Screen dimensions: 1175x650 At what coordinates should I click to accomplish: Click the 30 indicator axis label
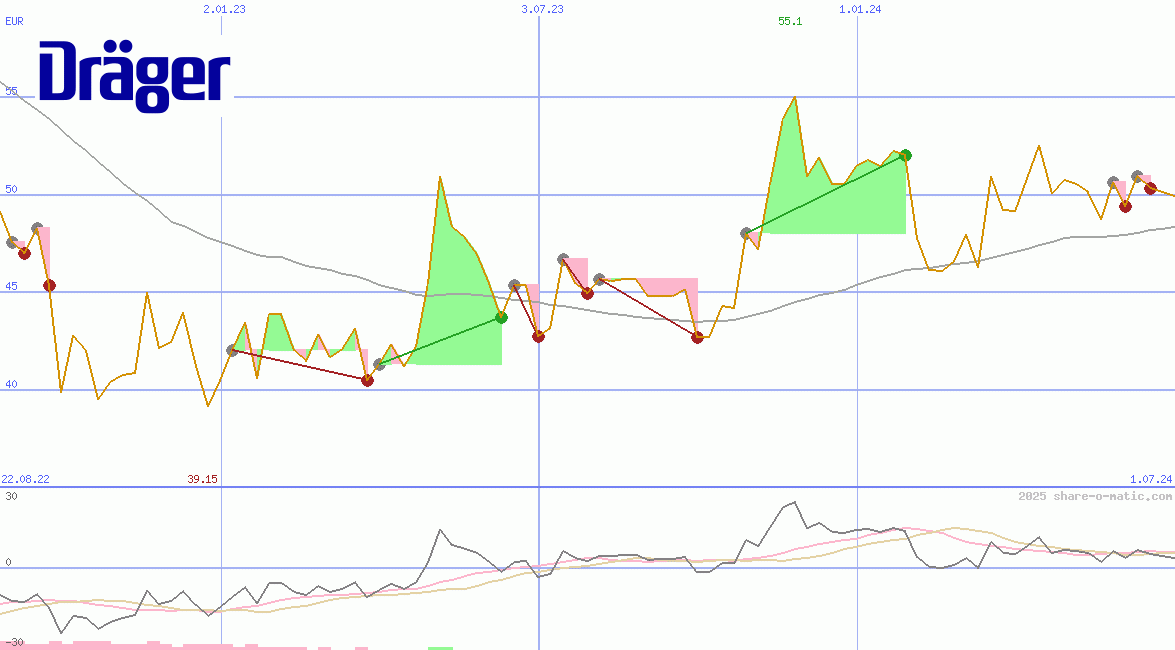11,496
